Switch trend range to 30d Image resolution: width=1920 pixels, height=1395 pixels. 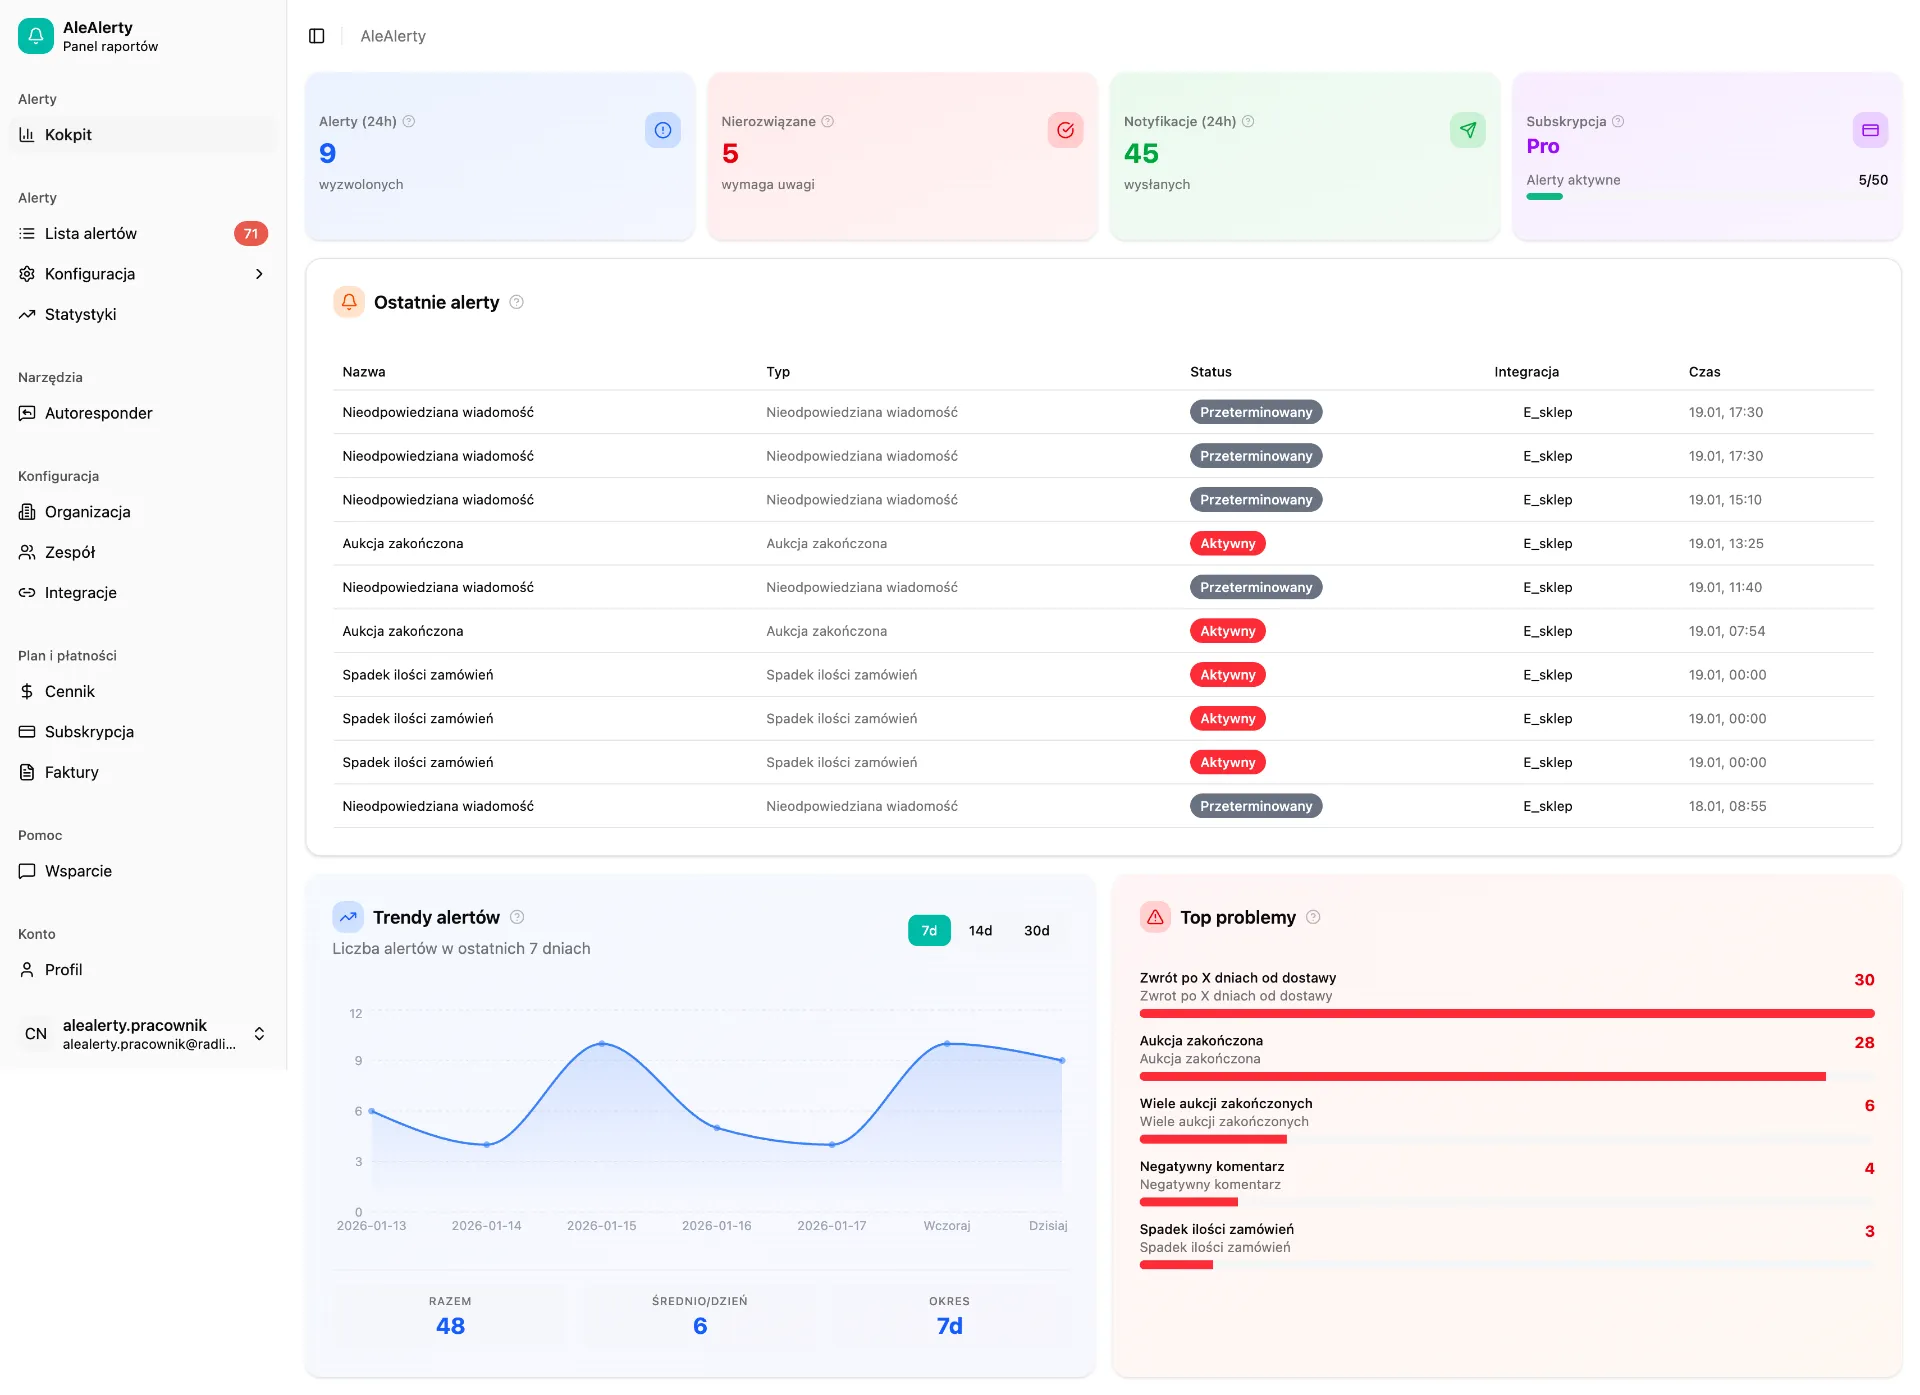[1037, 931]
